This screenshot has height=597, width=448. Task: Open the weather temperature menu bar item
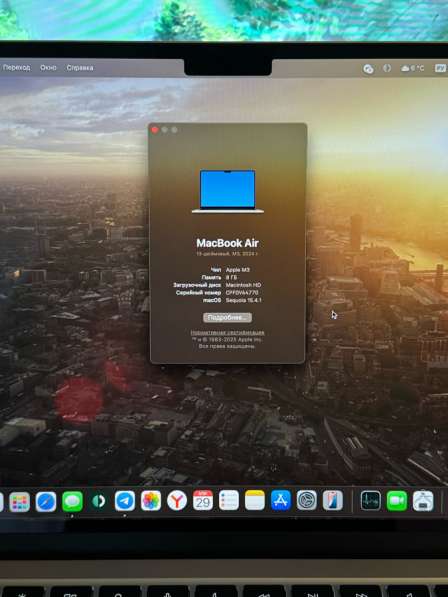pyautogui.click(x=413, y=68)
